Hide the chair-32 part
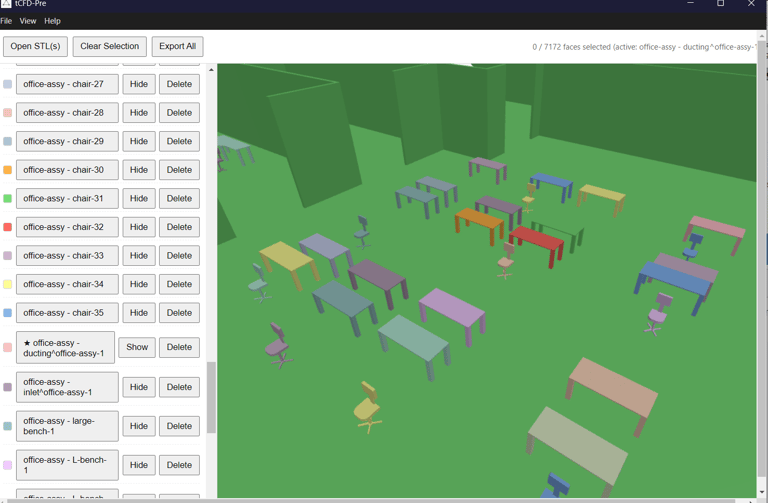 tap(139, 227)
